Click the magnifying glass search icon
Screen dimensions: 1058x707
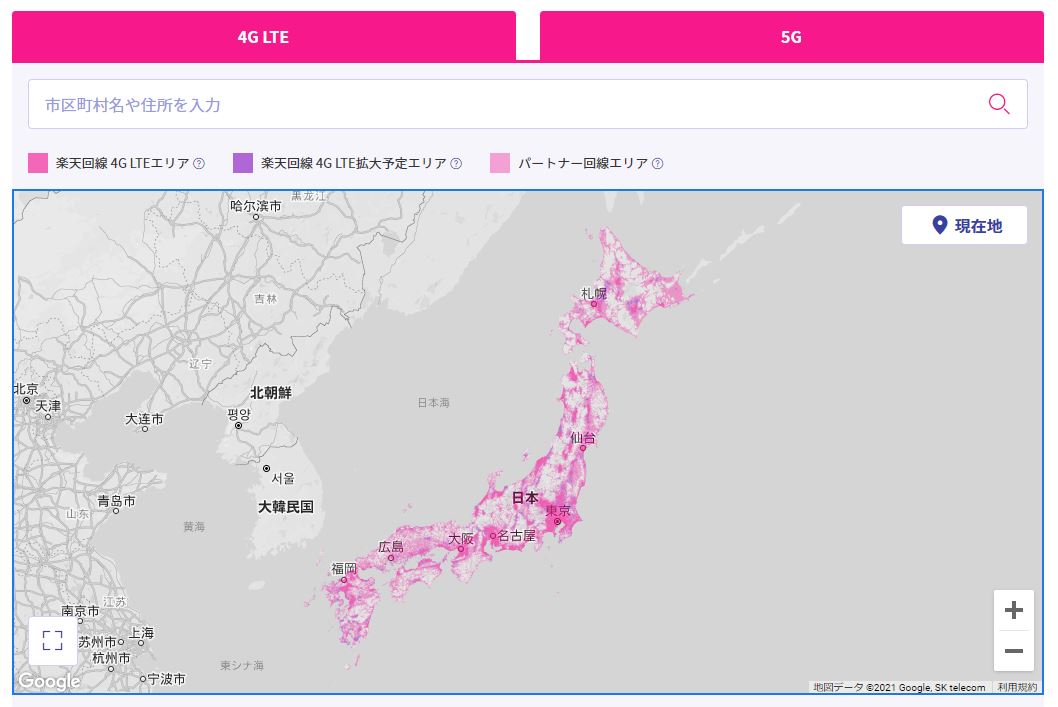(x=999, y=104)
